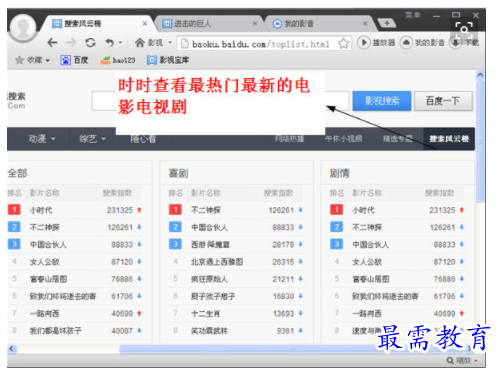The width and height of the screenshot is (499, 369).
Task: Close the 搜索风云榜 tab
Action: tap(145, 24)
